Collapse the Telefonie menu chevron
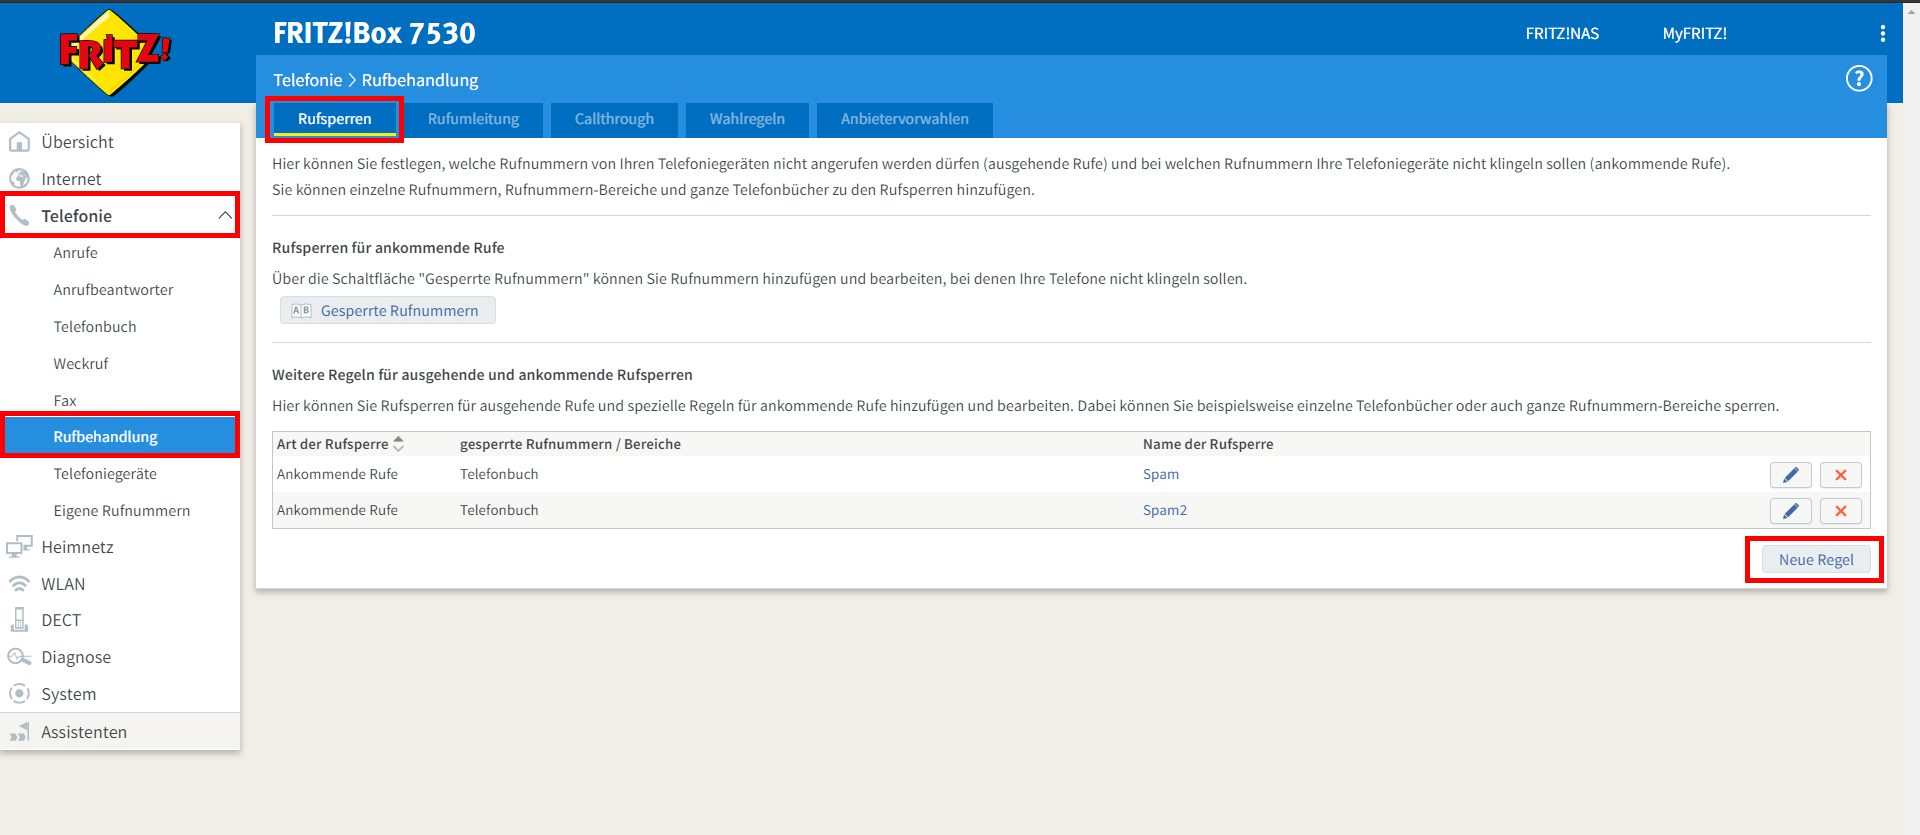The width and height of the screenshot is (1920, 835). pyautogui.click(x=224, y=216)
